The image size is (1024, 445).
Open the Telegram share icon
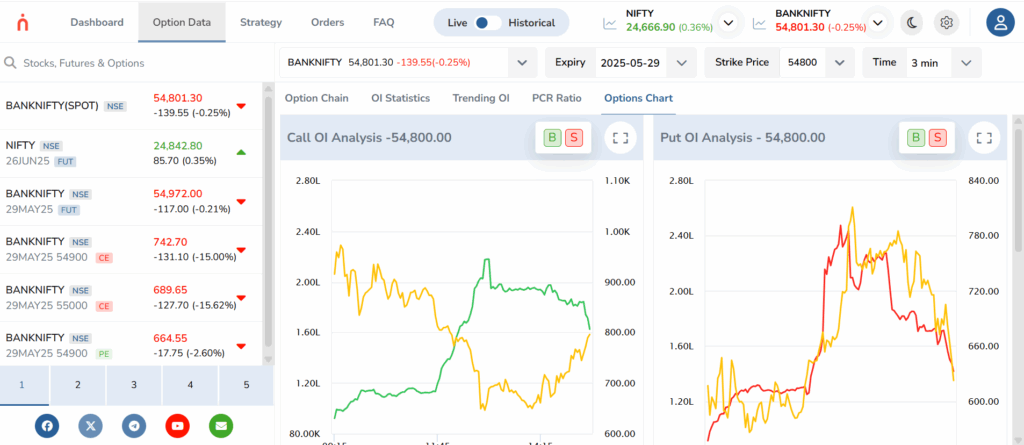[x=134, y=425]
